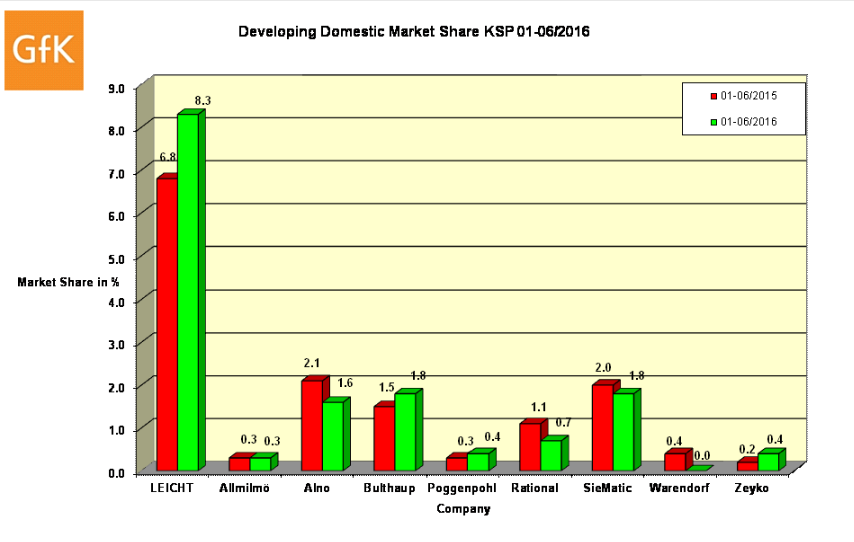854x542 pixels.
Task: Click the Allmilmö category label
Action: (245, 488)
